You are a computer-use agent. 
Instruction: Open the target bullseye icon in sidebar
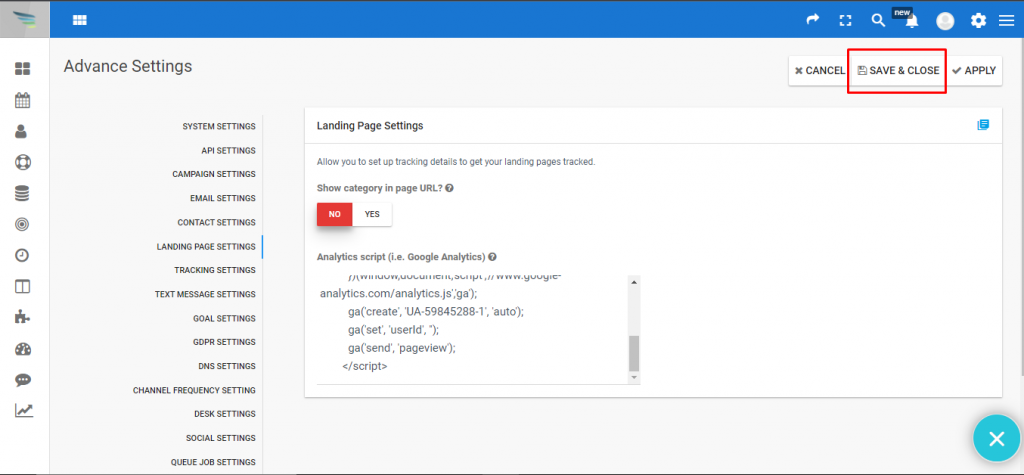22,224
